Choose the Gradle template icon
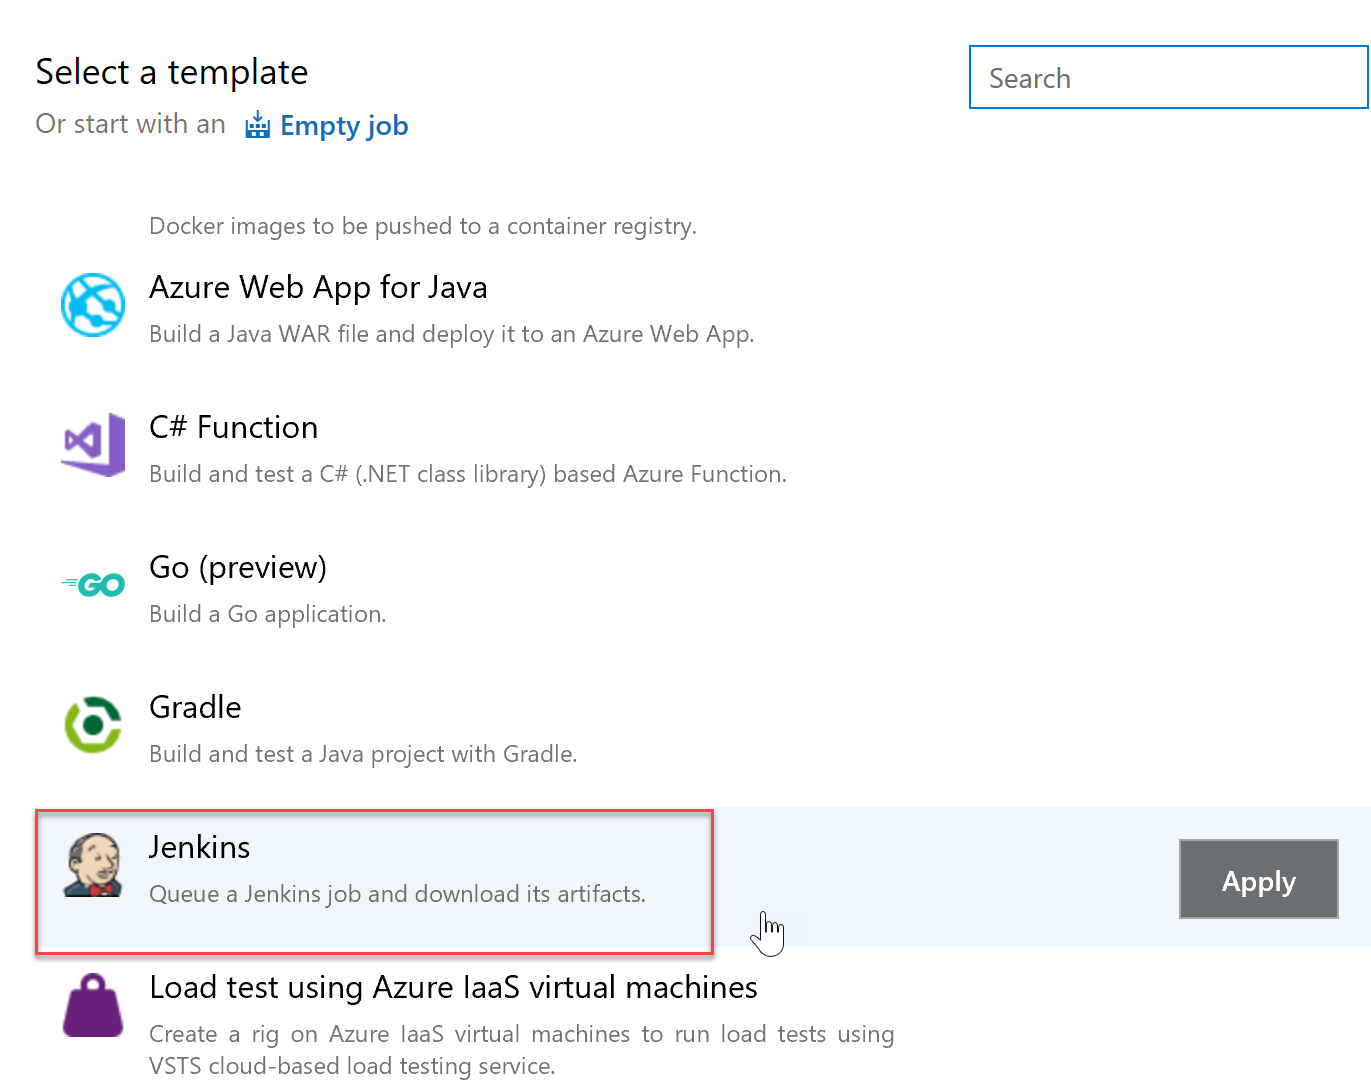 pos(93,724)
